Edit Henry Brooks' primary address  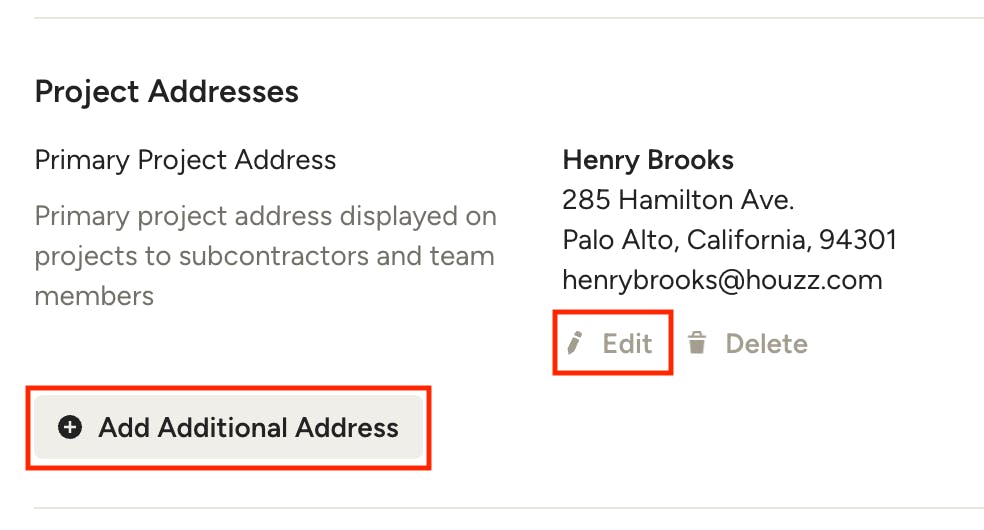[612, 343]
